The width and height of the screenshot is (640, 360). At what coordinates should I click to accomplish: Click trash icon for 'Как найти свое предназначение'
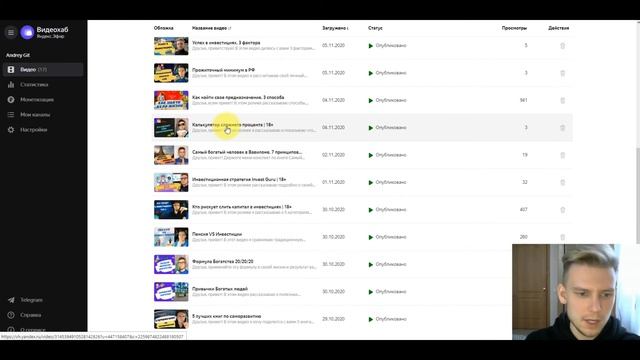[x=562, y=100]
